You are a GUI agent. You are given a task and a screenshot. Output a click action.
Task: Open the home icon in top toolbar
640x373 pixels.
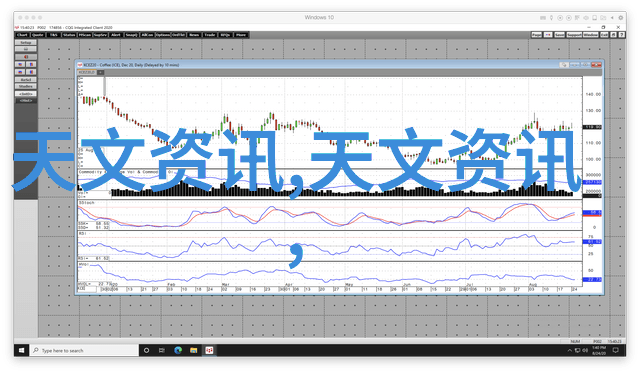point(613,35)
